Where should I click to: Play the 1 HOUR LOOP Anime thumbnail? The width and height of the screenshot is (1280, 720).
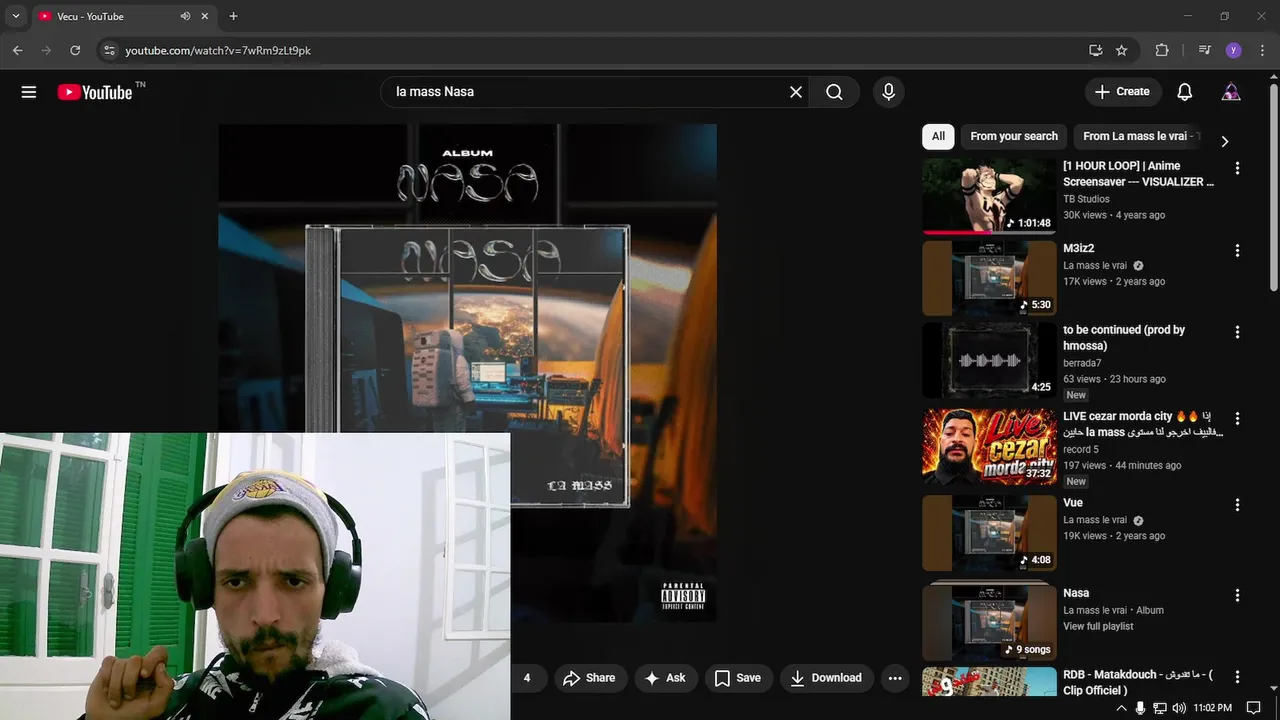pos(989,196)
